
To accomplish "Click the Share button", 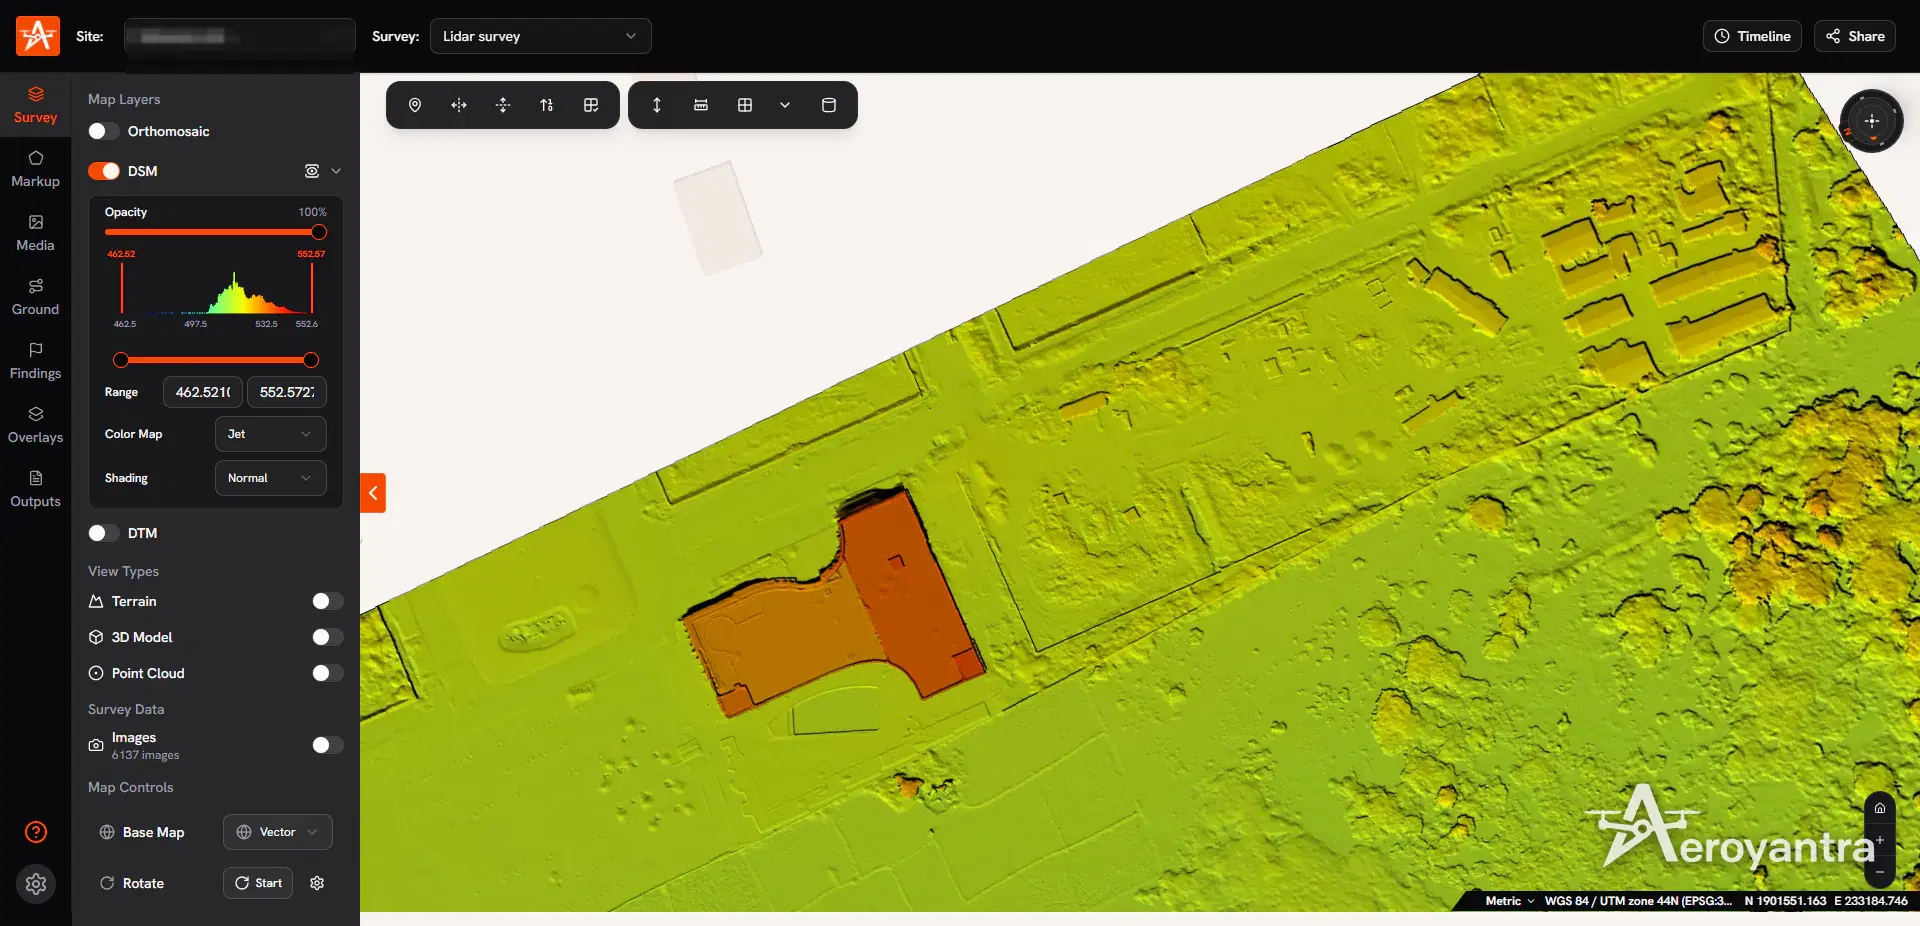I will pos(1855,36).
